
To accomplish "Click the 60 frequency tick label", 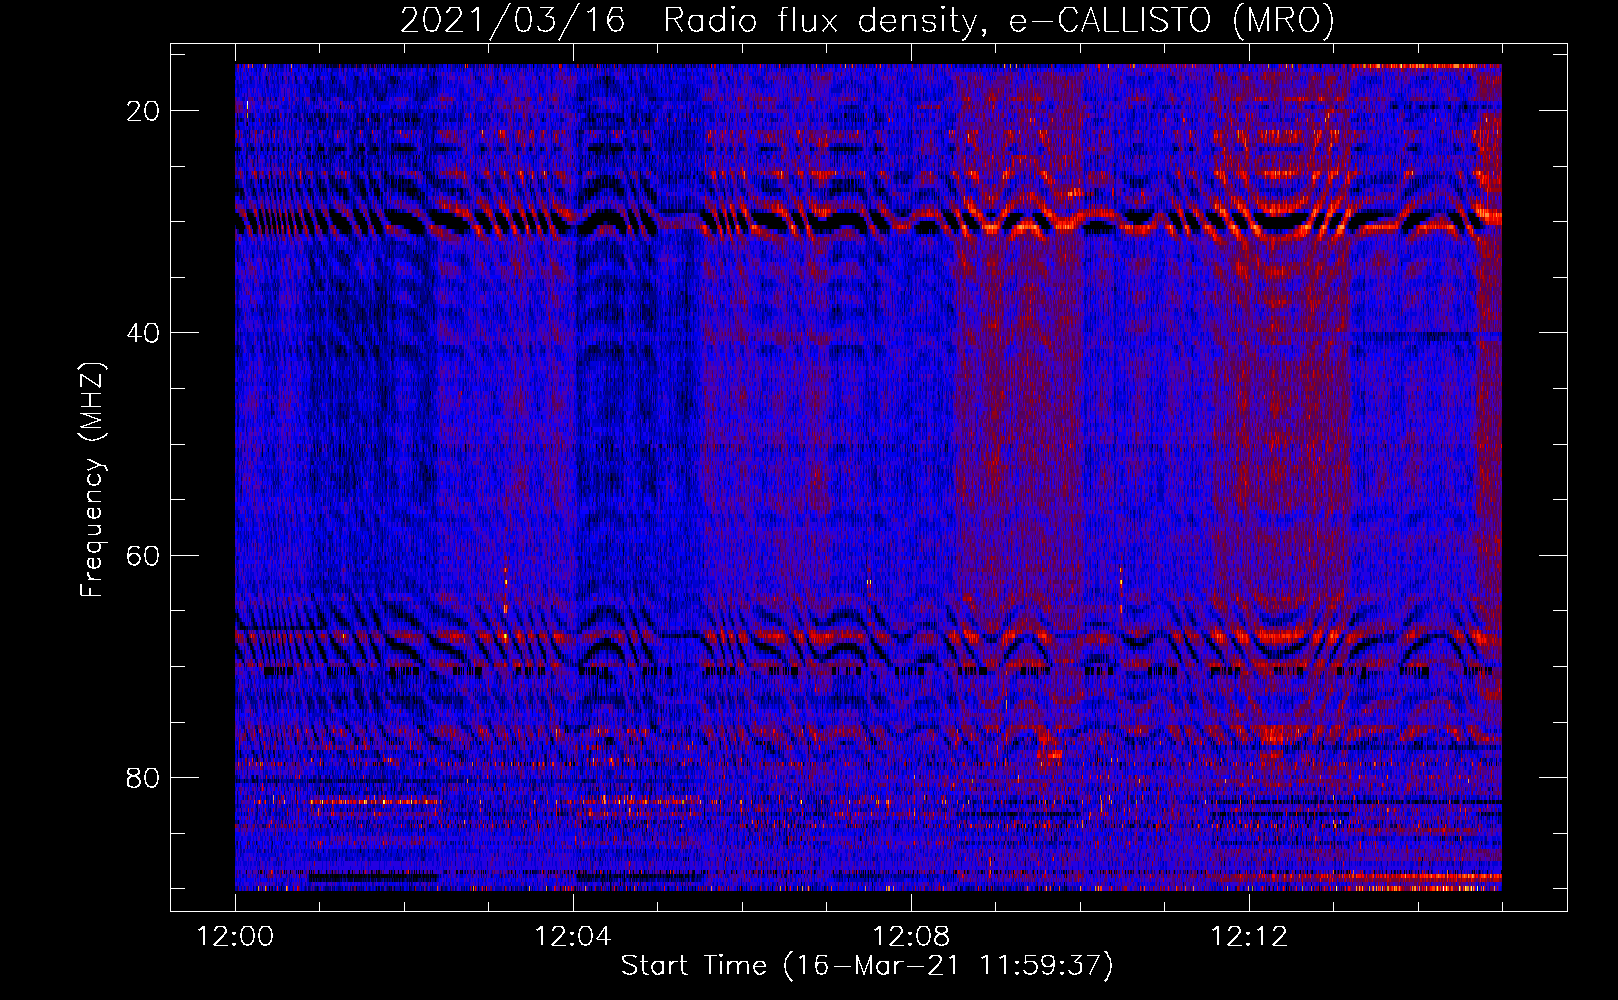I will (143, 556).
